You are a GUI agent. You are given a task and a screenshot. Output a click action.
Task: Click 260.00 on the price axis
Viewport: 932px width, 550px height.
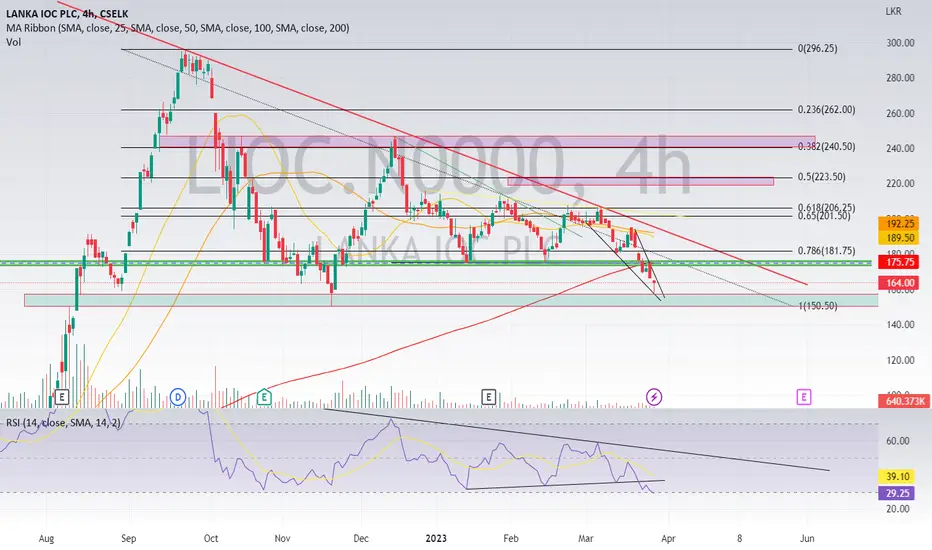point(900,113)
